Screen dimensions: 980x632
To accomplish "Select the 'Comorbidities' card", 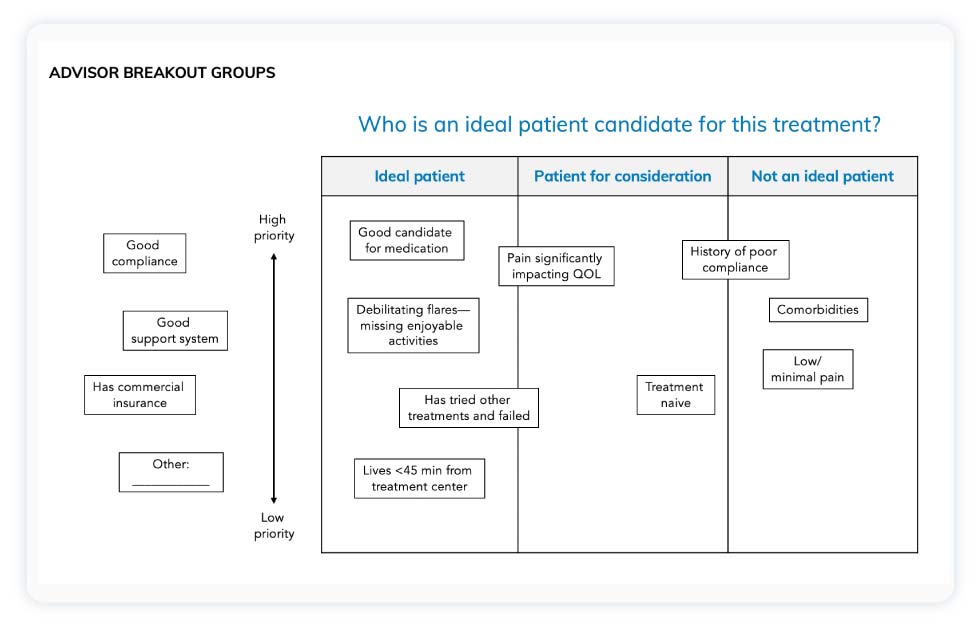I will pos(818,310).
